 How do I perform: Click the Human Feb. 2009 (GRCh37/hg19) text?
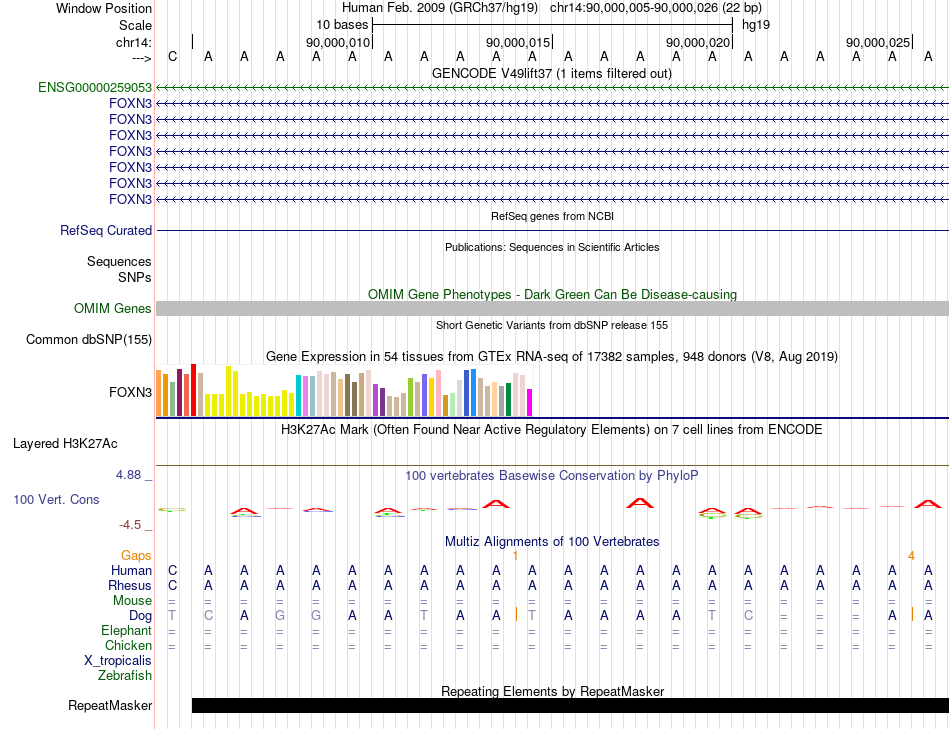click(x=440, y=8)
